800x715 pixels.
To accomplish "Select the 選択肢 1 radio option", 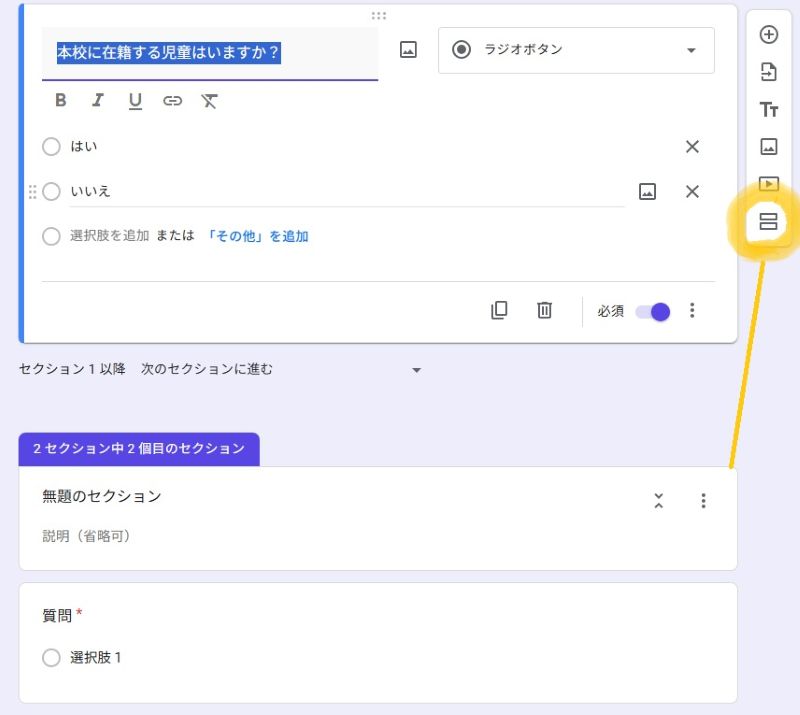I will 51,657.
